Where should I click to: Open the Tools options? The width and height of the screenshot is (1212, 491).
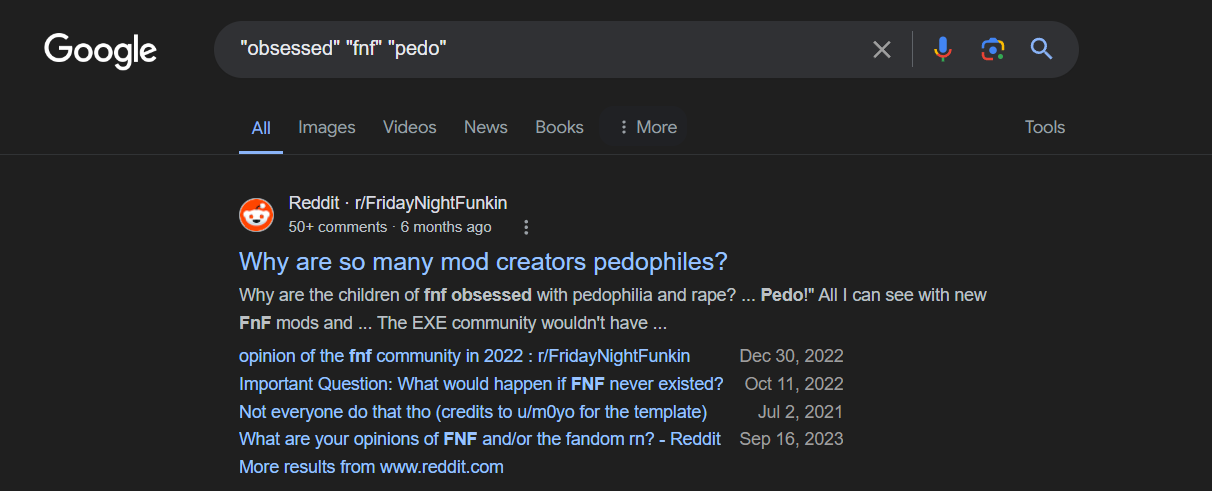(x=1044, y=127)
